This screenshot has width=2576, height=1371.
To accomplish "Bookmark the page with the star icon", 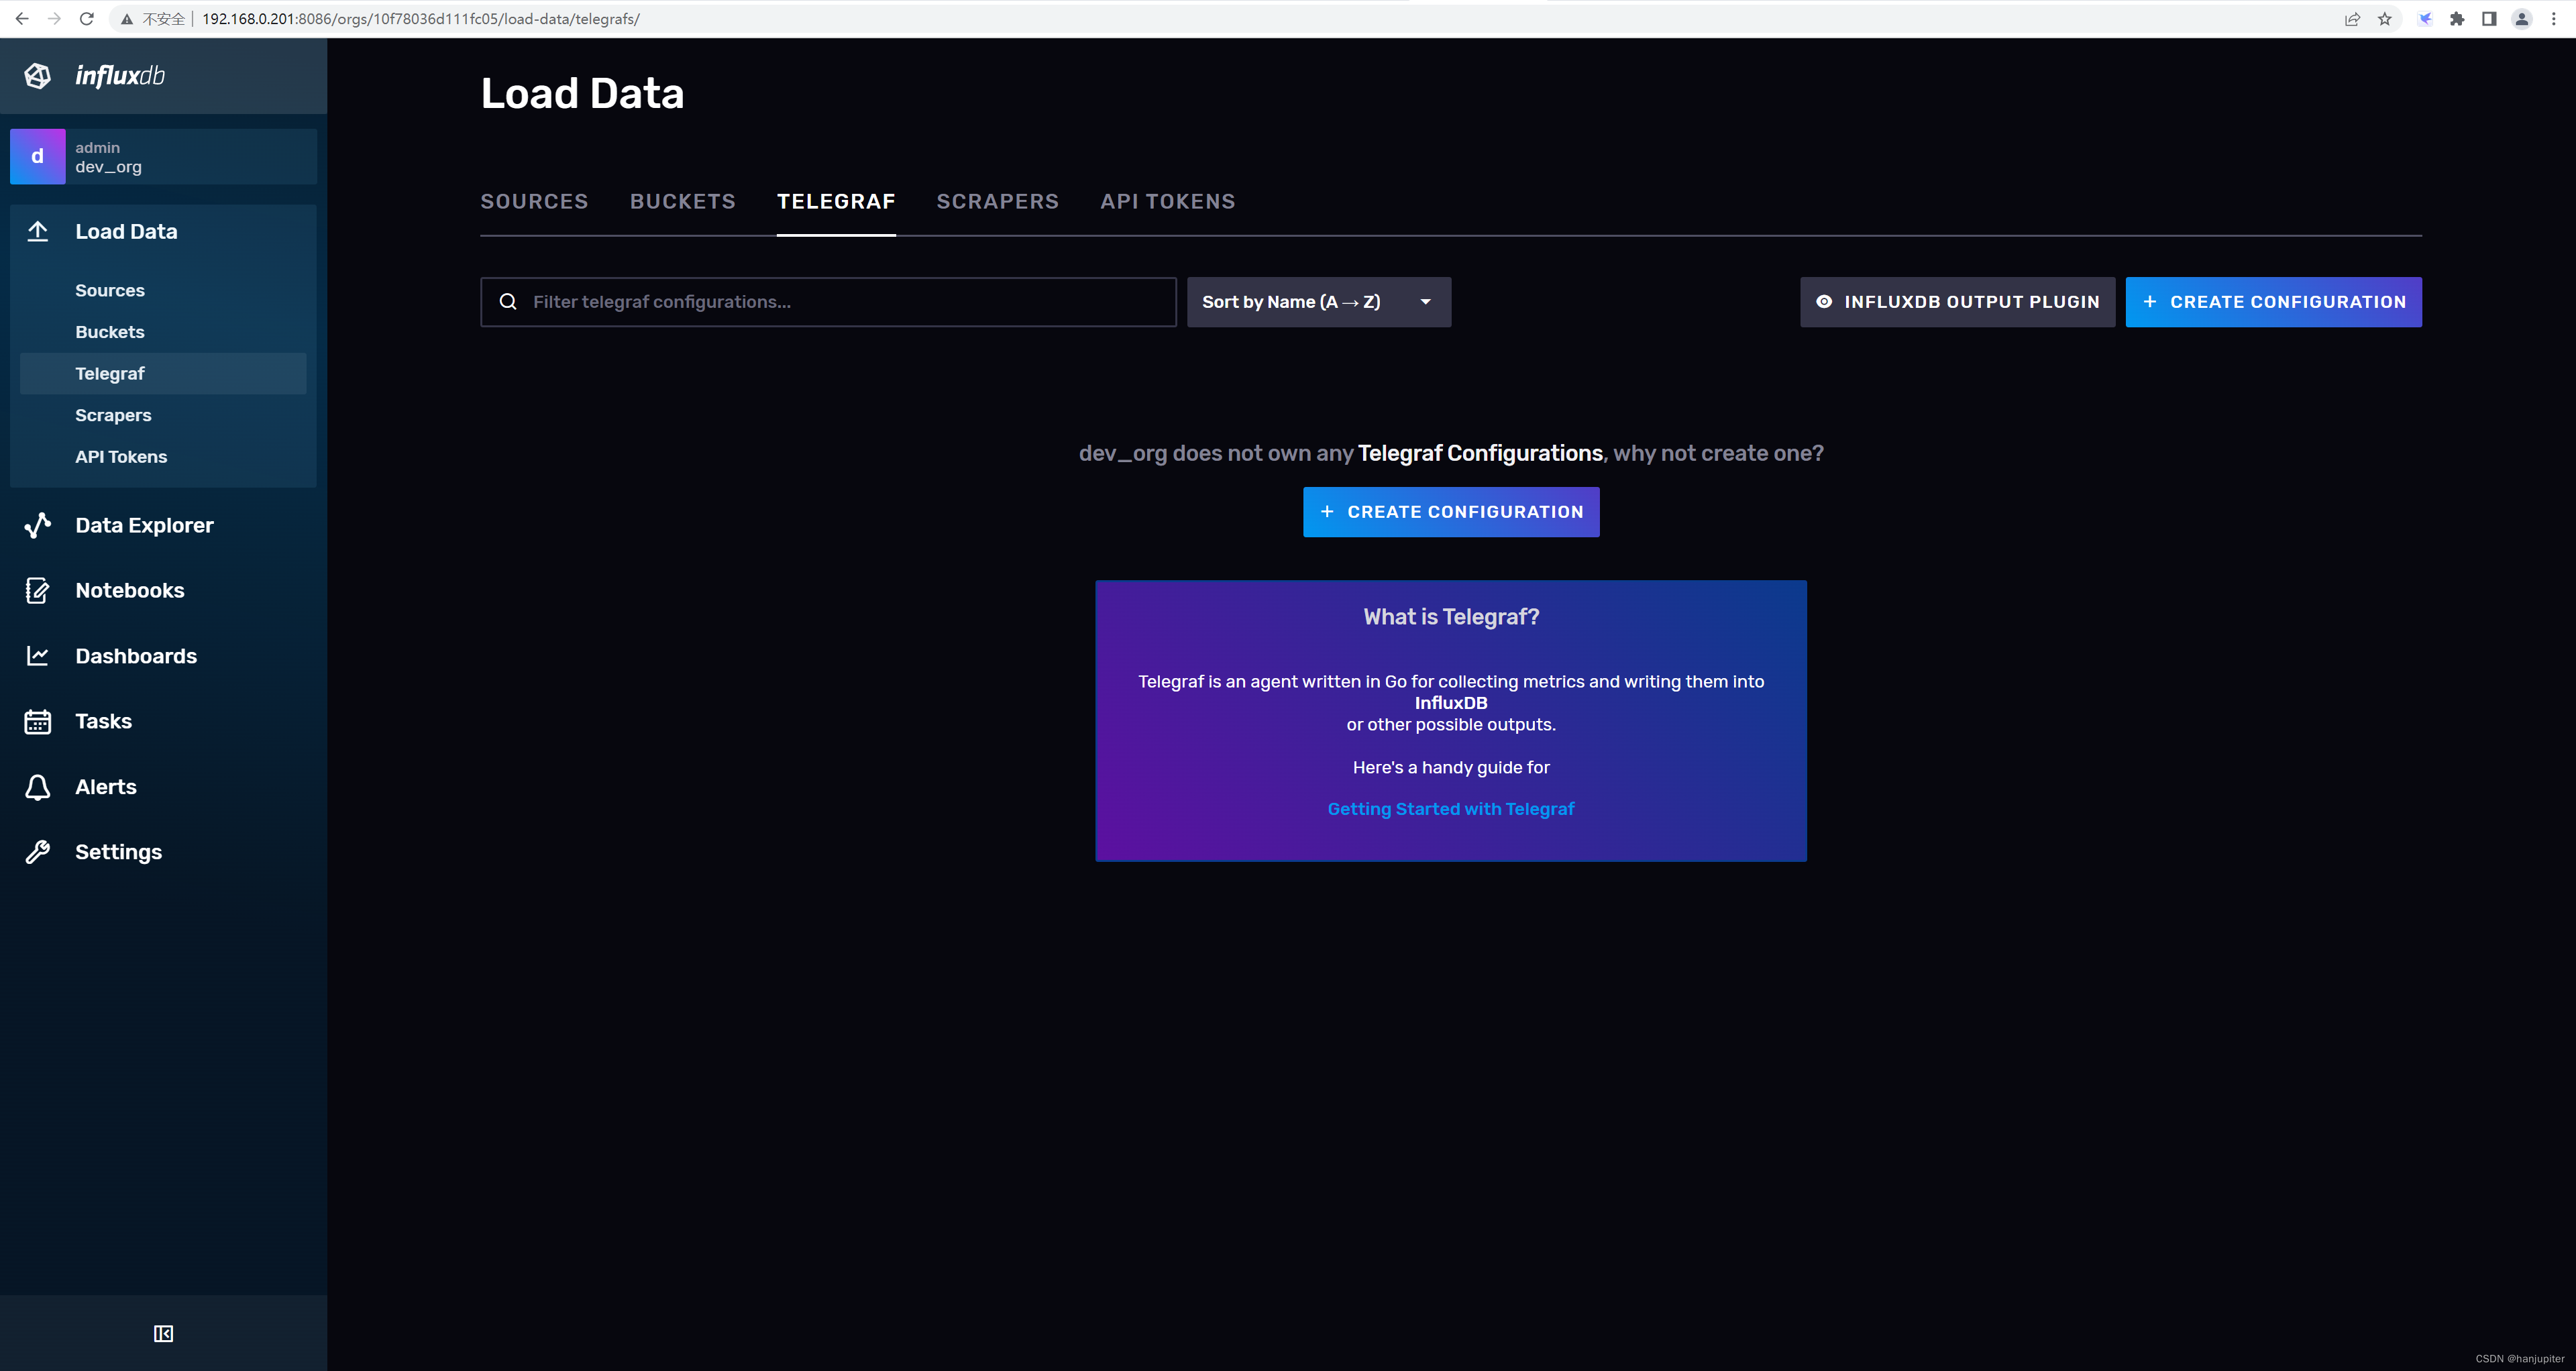I will [x=2385, y=19].
